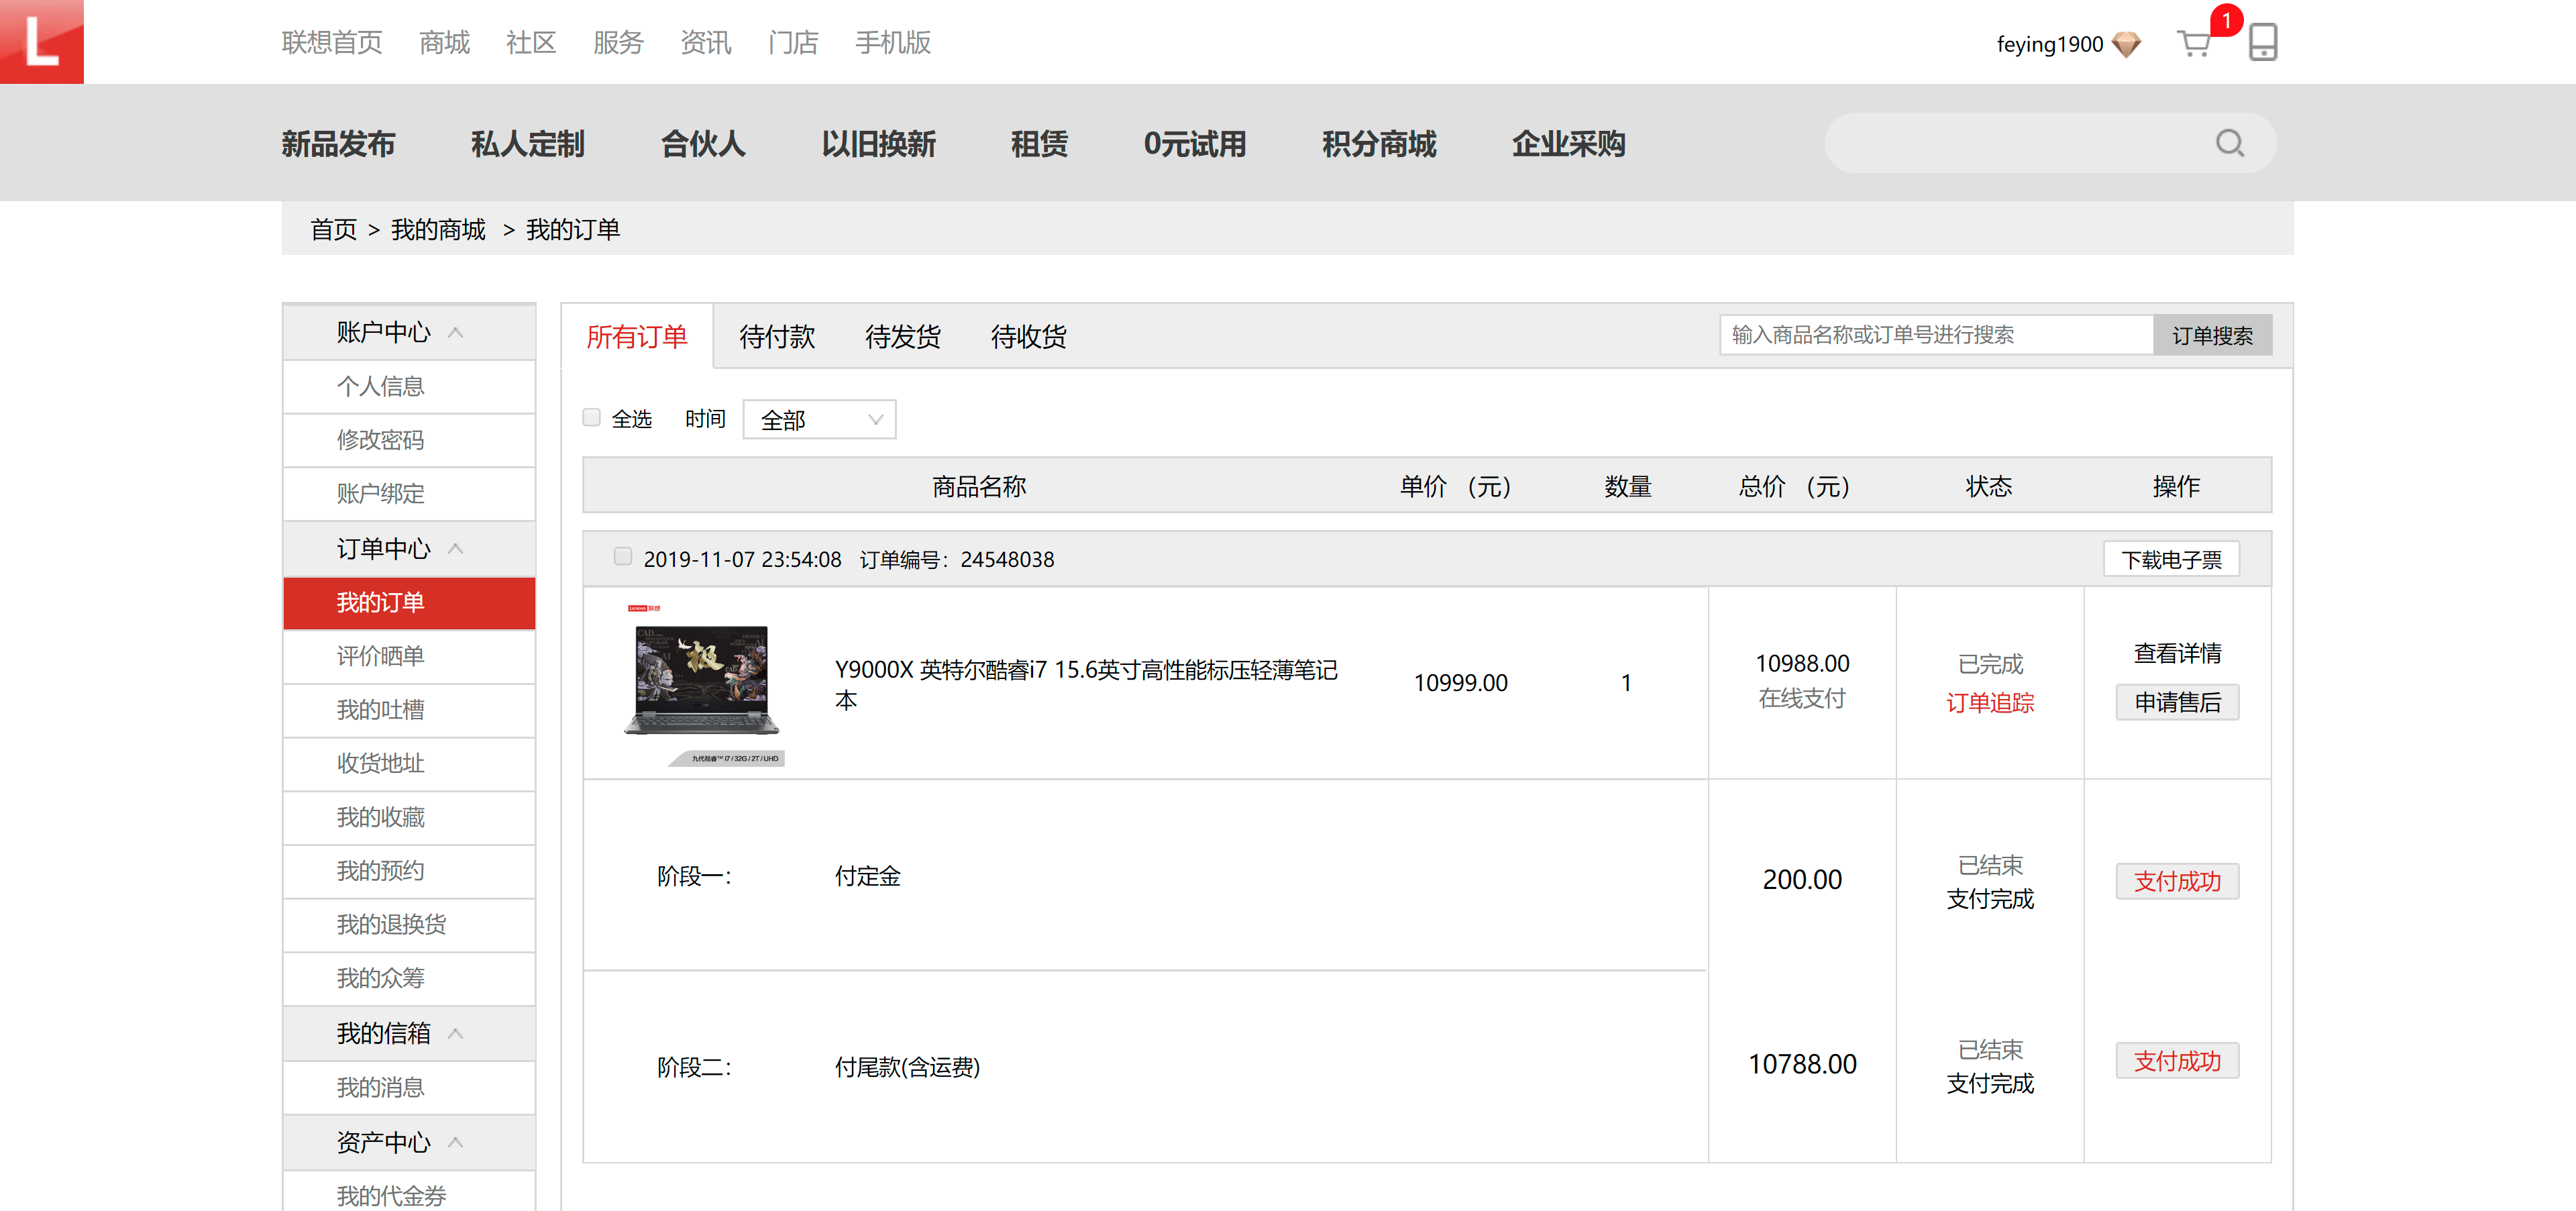This screenshot has width=2576, height=1211.
Task: Open 我的收藏 in the sidebar
Action: pyautogui.click(x=409, y=817)
